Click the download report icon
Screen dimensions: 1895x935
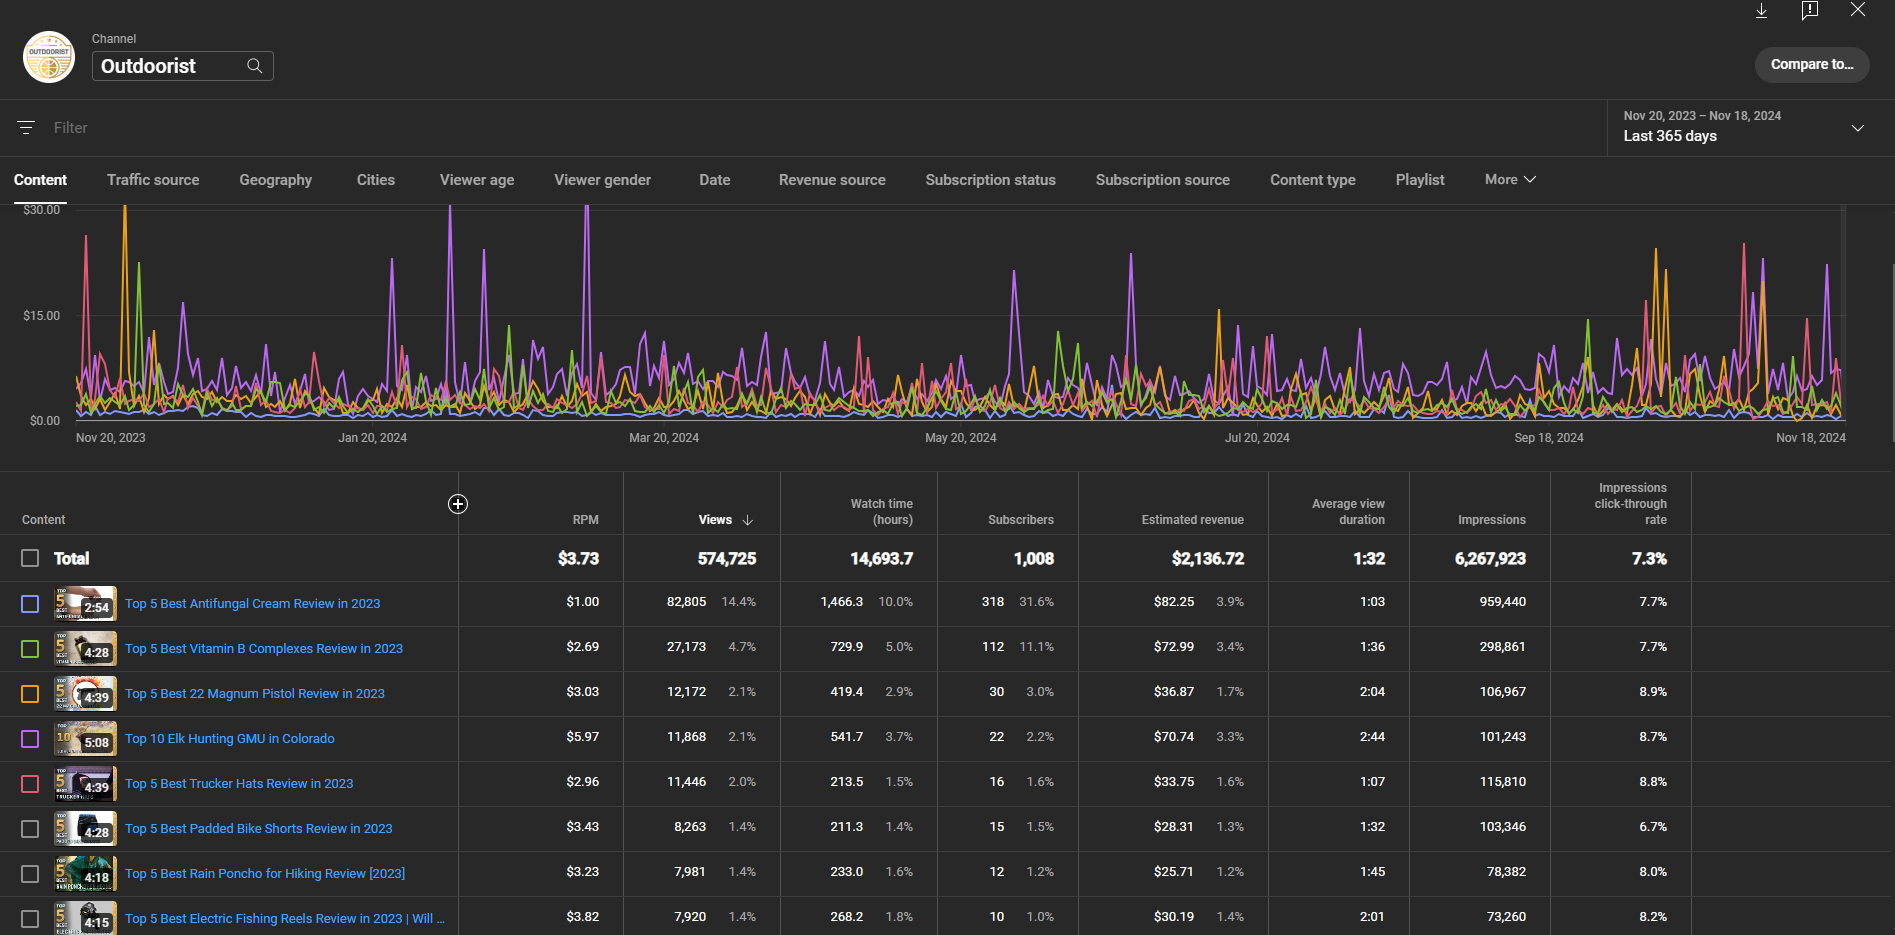pos(1761,10)
